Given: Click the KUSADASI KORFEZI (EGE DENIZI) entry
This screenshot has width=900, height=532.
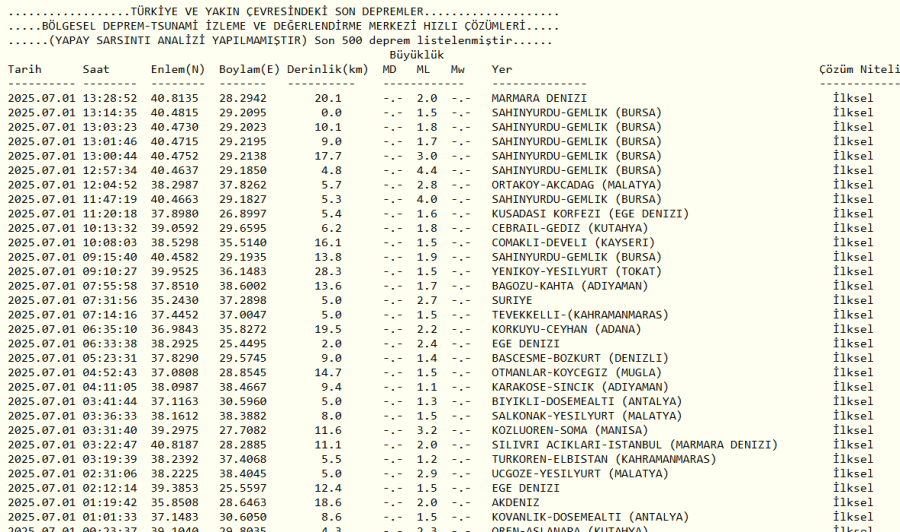Looking at the screenshot, I should click(590, 213).
